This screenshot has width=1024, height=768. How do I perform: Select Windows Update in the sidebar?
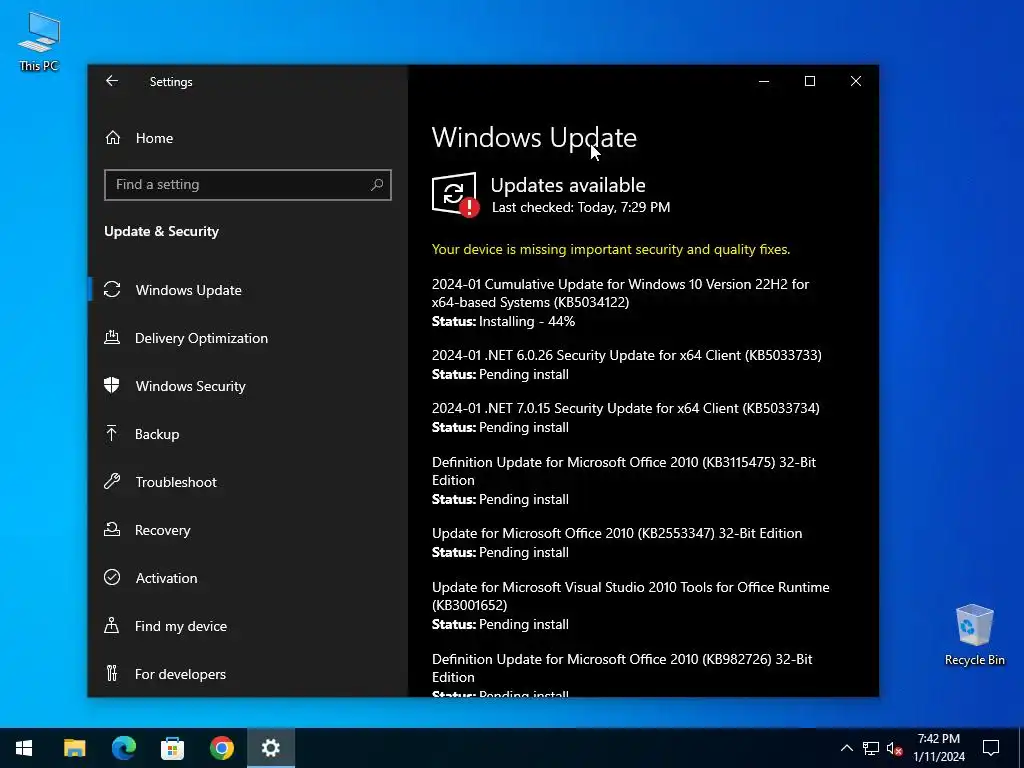pos(248,289)
